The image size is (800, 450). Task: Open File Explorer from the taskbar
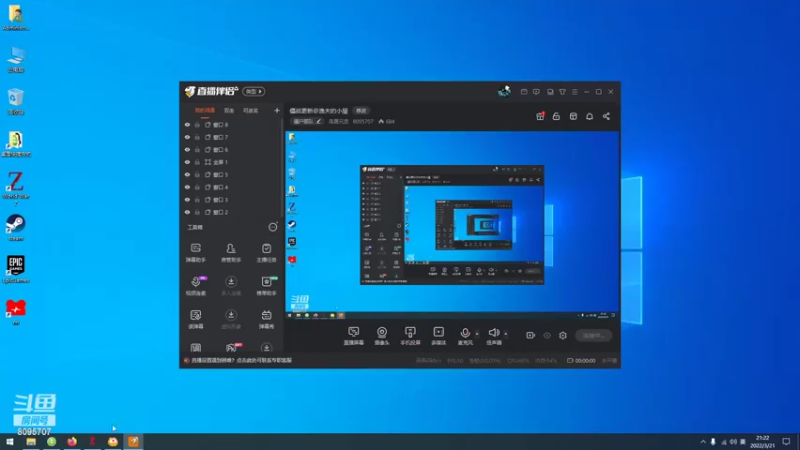pos(31,442)
